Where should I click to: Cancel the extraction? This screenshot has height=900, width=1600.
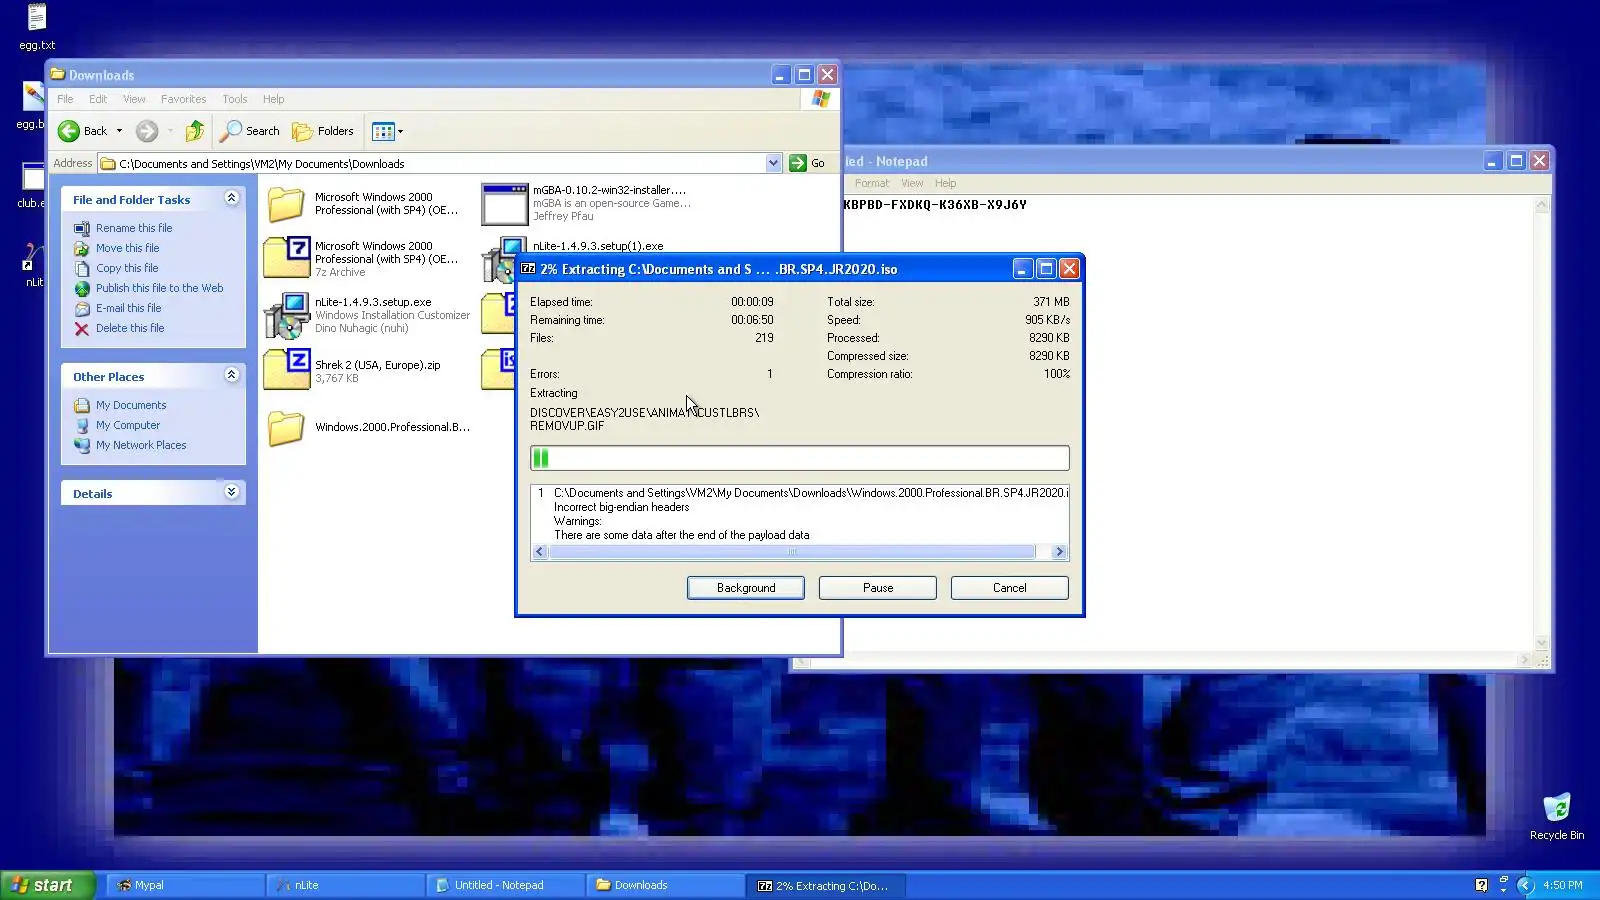click(x=1010, y=588)
